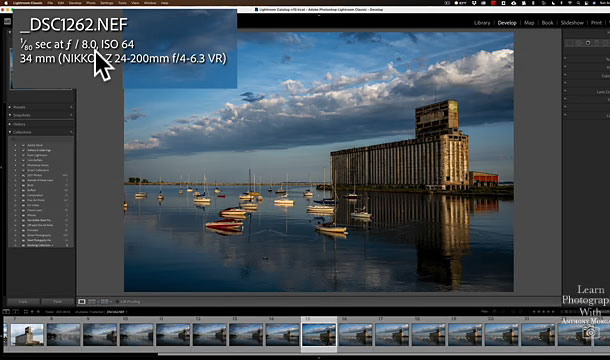Switch to the Slideshow module
610x360 pixels.
coord(572,23)
